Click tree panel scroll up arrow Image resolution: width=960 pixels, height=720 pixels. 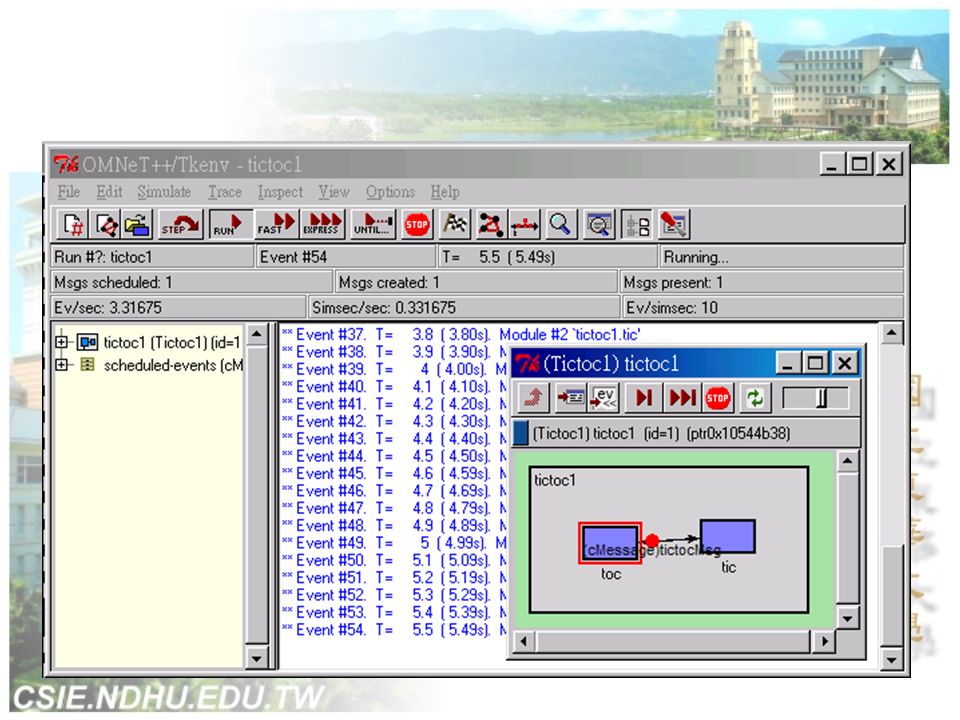click(x=257, y=335)
